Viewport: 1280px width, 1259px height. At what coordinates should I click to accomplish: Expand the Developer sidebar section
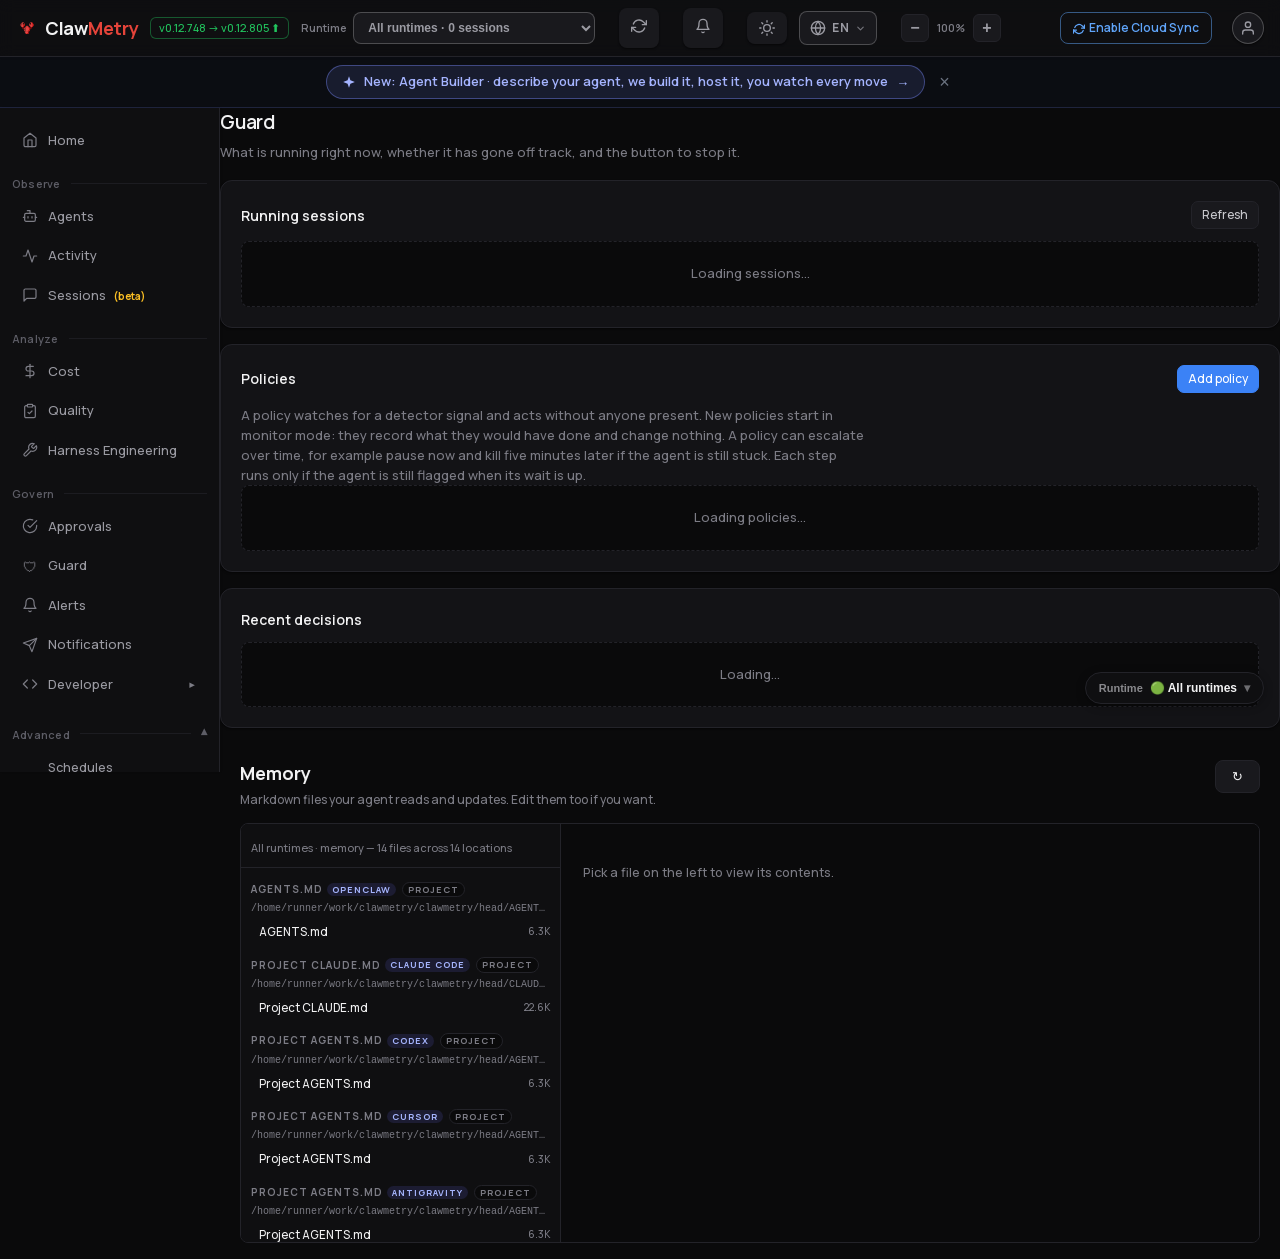(110, 684)
